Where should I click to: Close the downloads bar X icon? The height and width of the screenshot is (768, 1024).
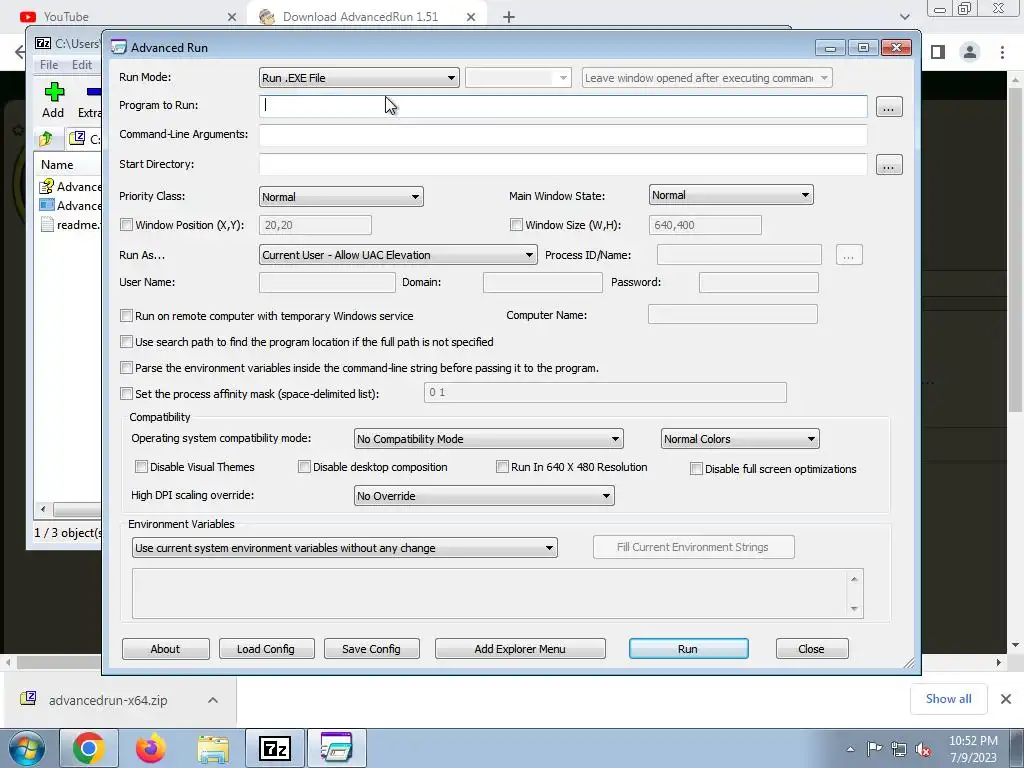point(1006,699)
